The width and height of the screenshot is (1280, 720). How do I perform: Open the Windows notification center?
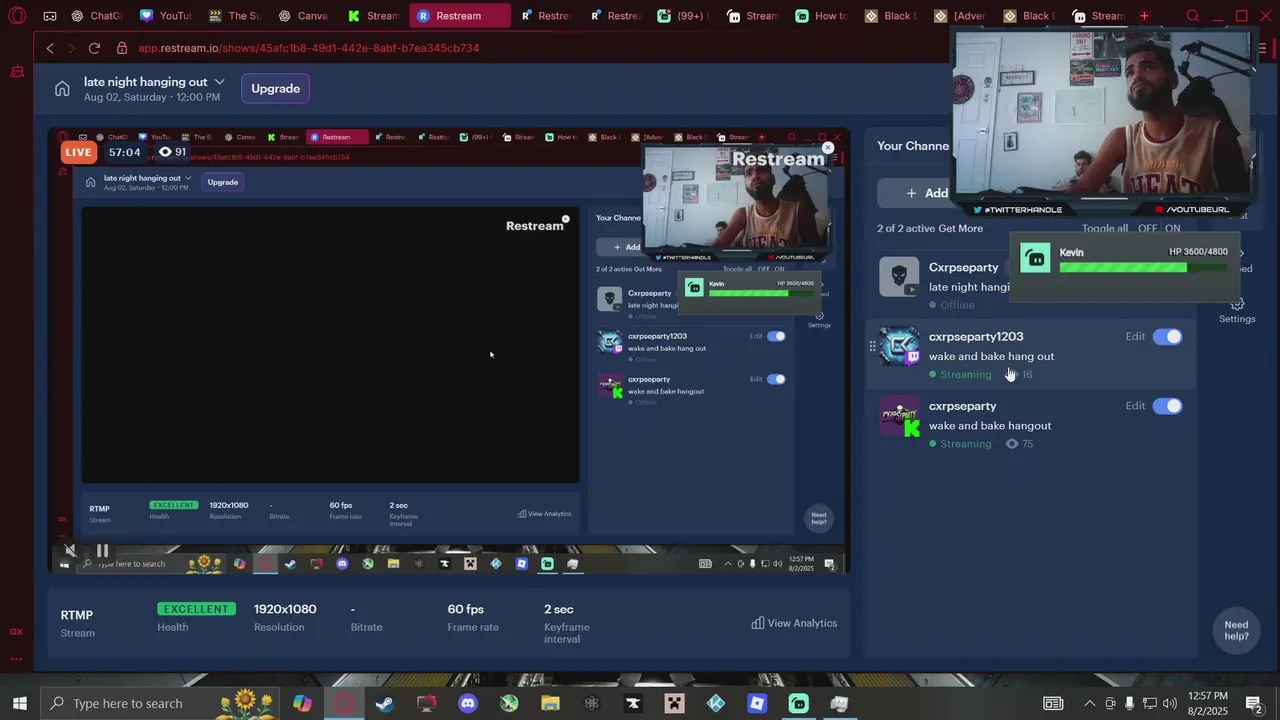pos(1254,703)
